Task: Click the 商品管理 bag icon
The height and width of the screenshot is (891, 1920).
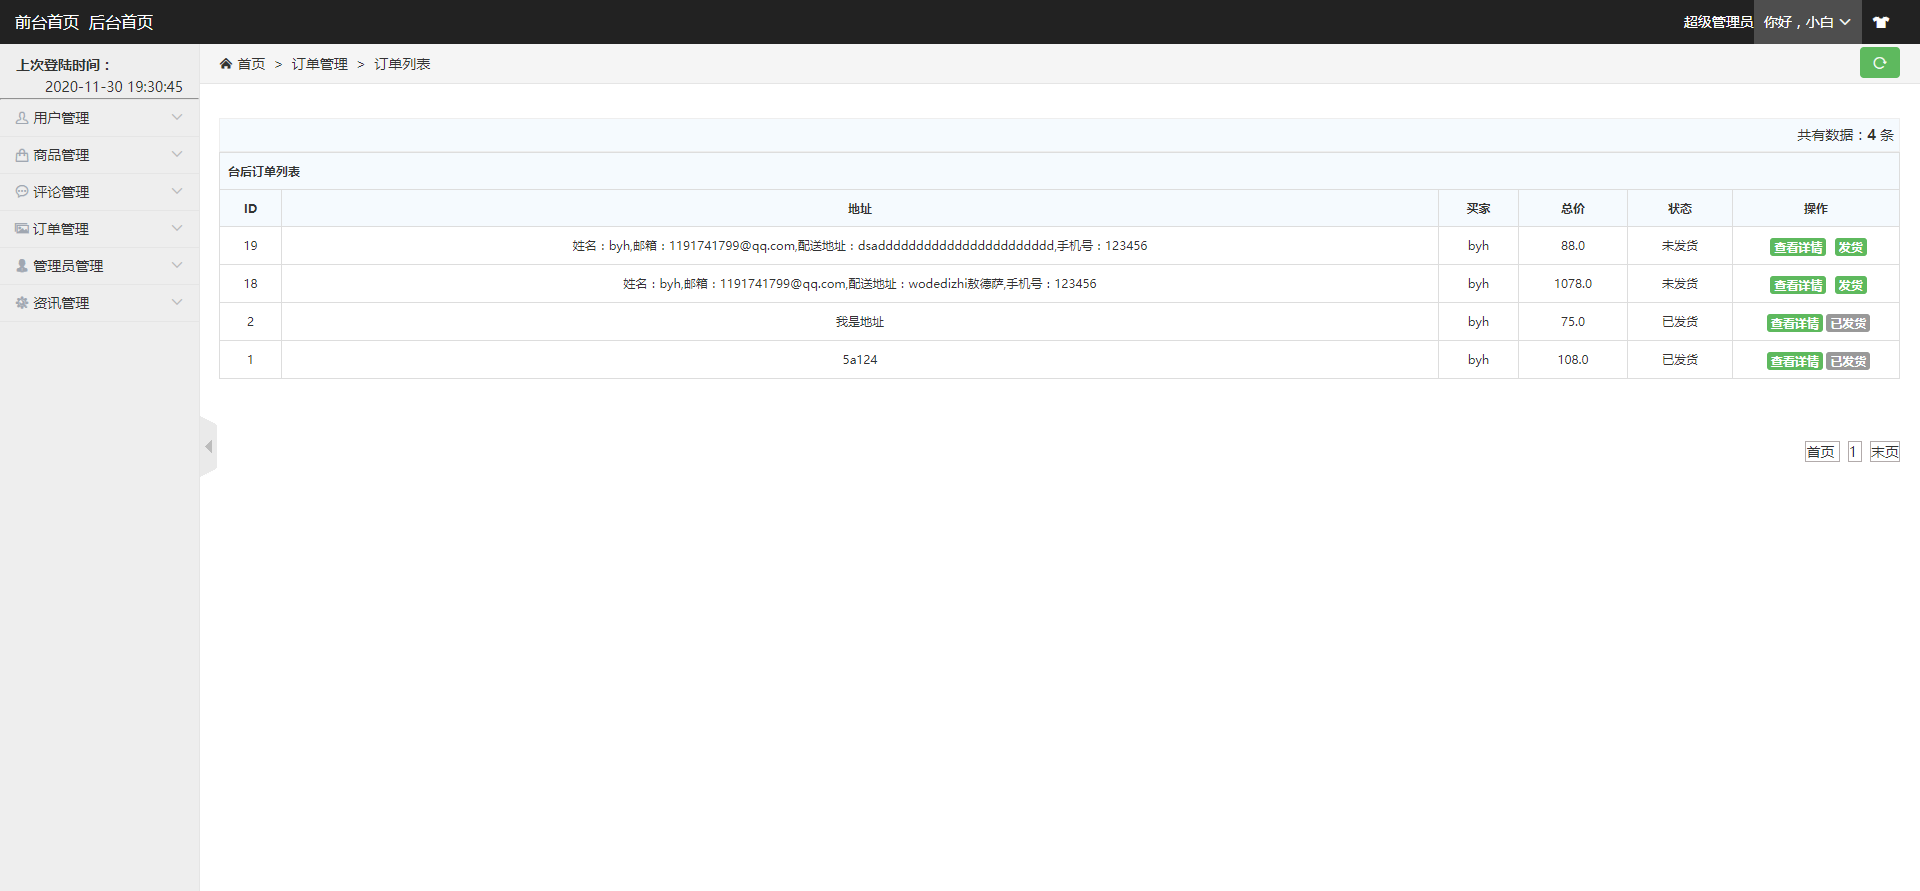Action: (22, 155)
